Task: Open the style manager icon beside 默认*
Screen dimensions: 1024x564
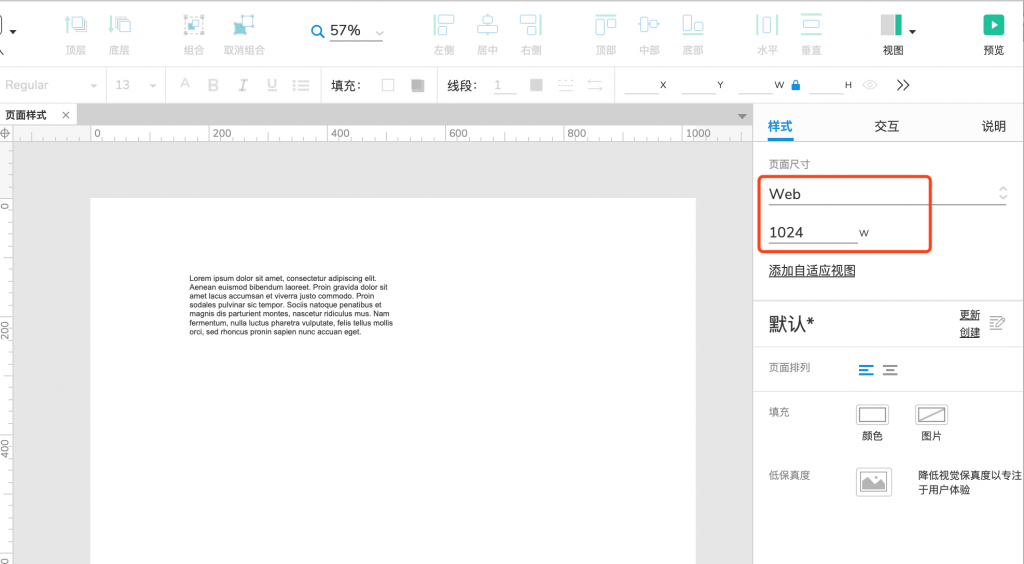Action: click(996, 323)
